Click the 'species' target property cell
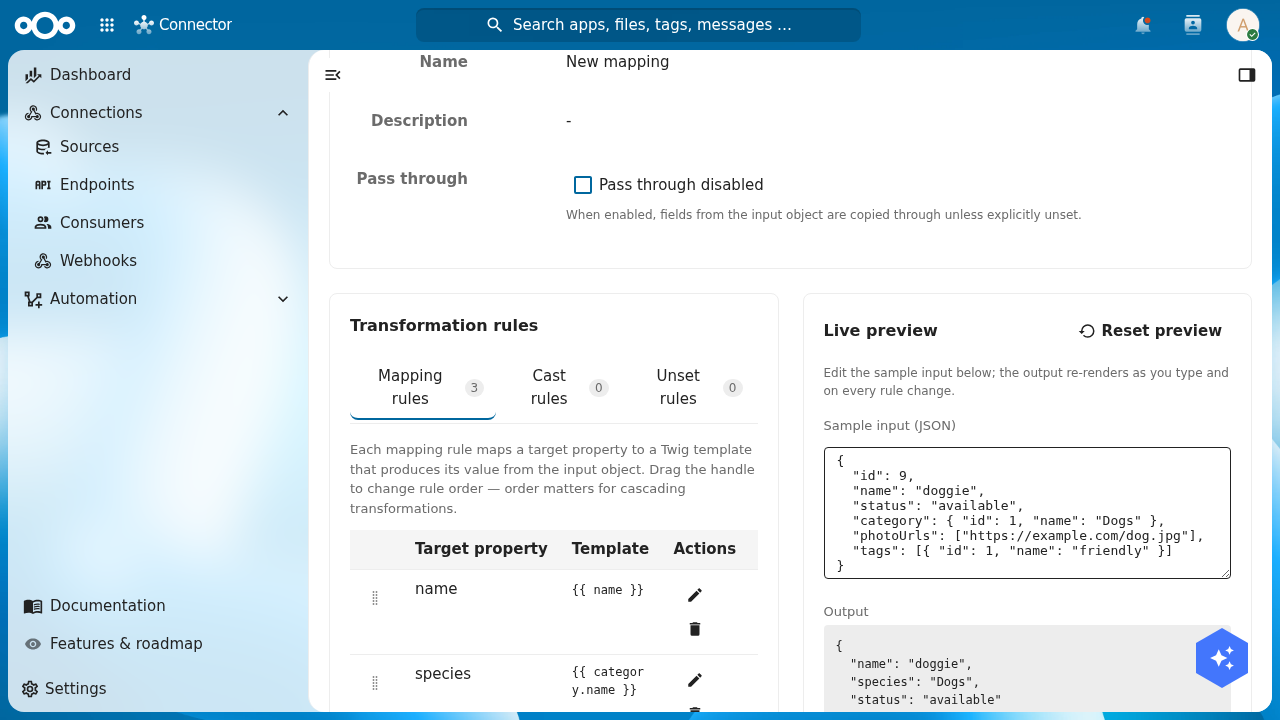Image resolution: width=1280 pixels, height=720 pixels. (x=443, y=674)
